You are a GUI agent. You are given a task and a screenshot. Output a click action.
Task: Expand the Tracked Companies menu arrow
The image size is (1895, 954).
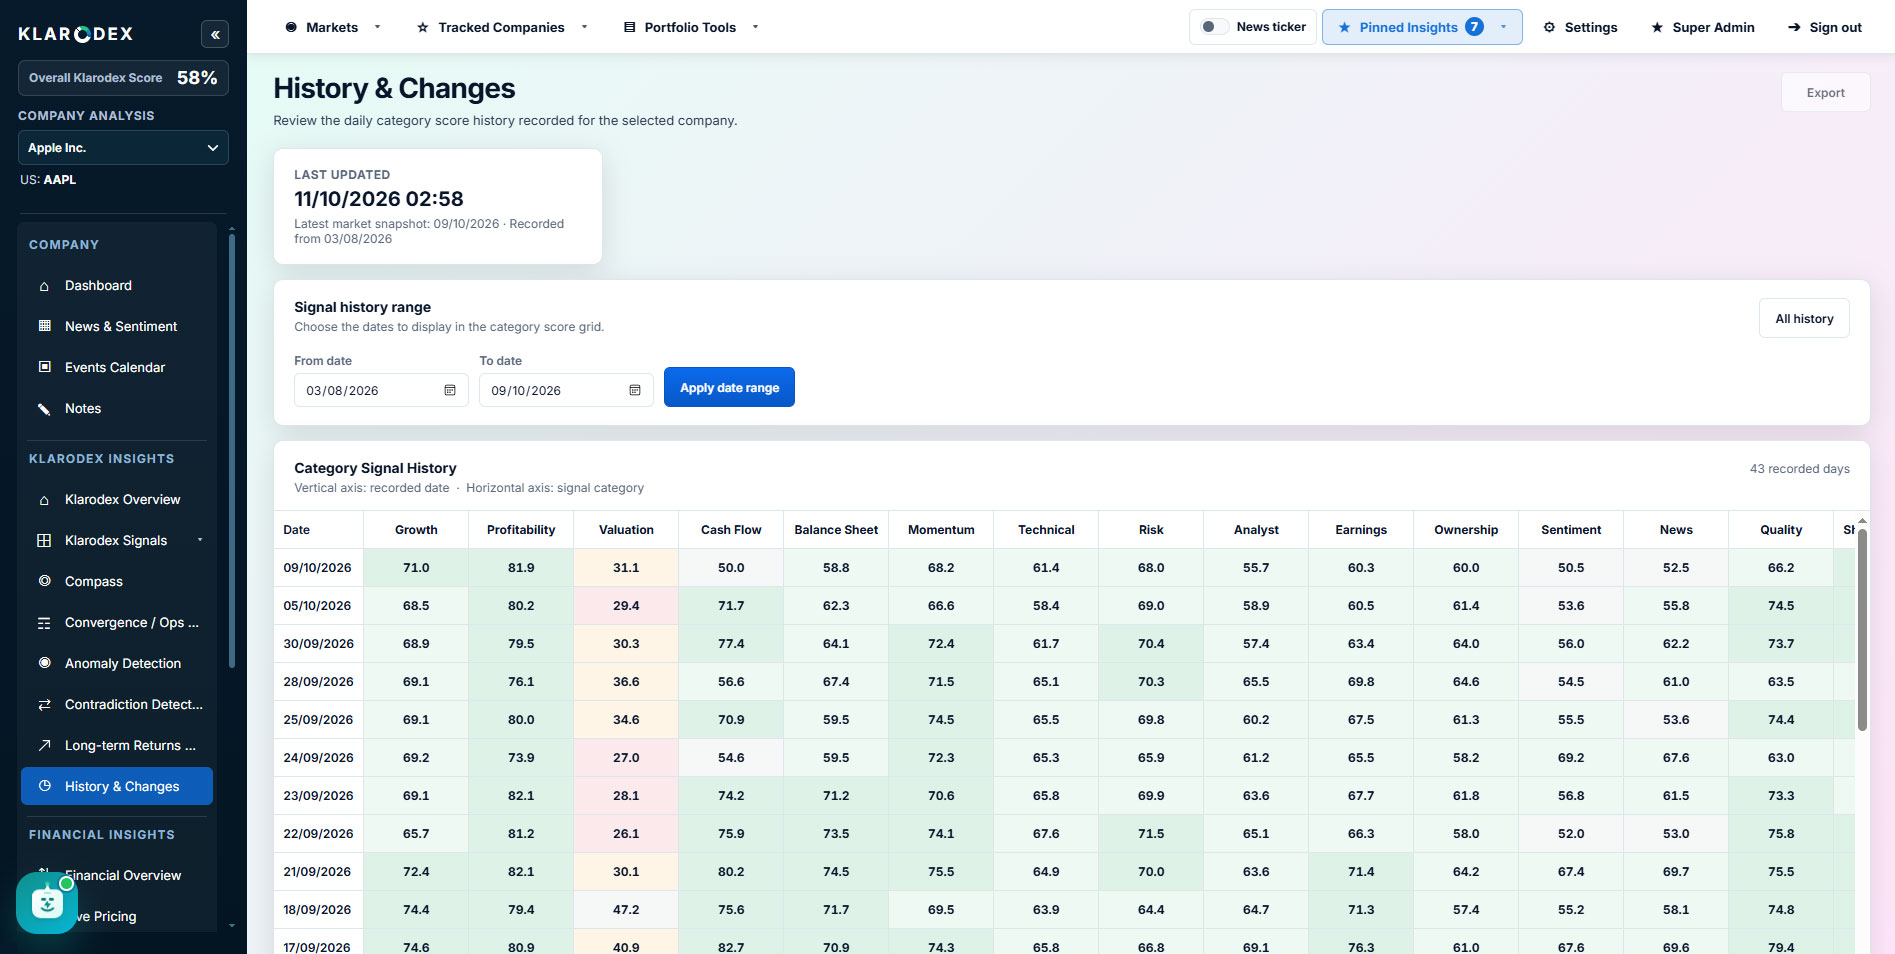pos(584,27)
